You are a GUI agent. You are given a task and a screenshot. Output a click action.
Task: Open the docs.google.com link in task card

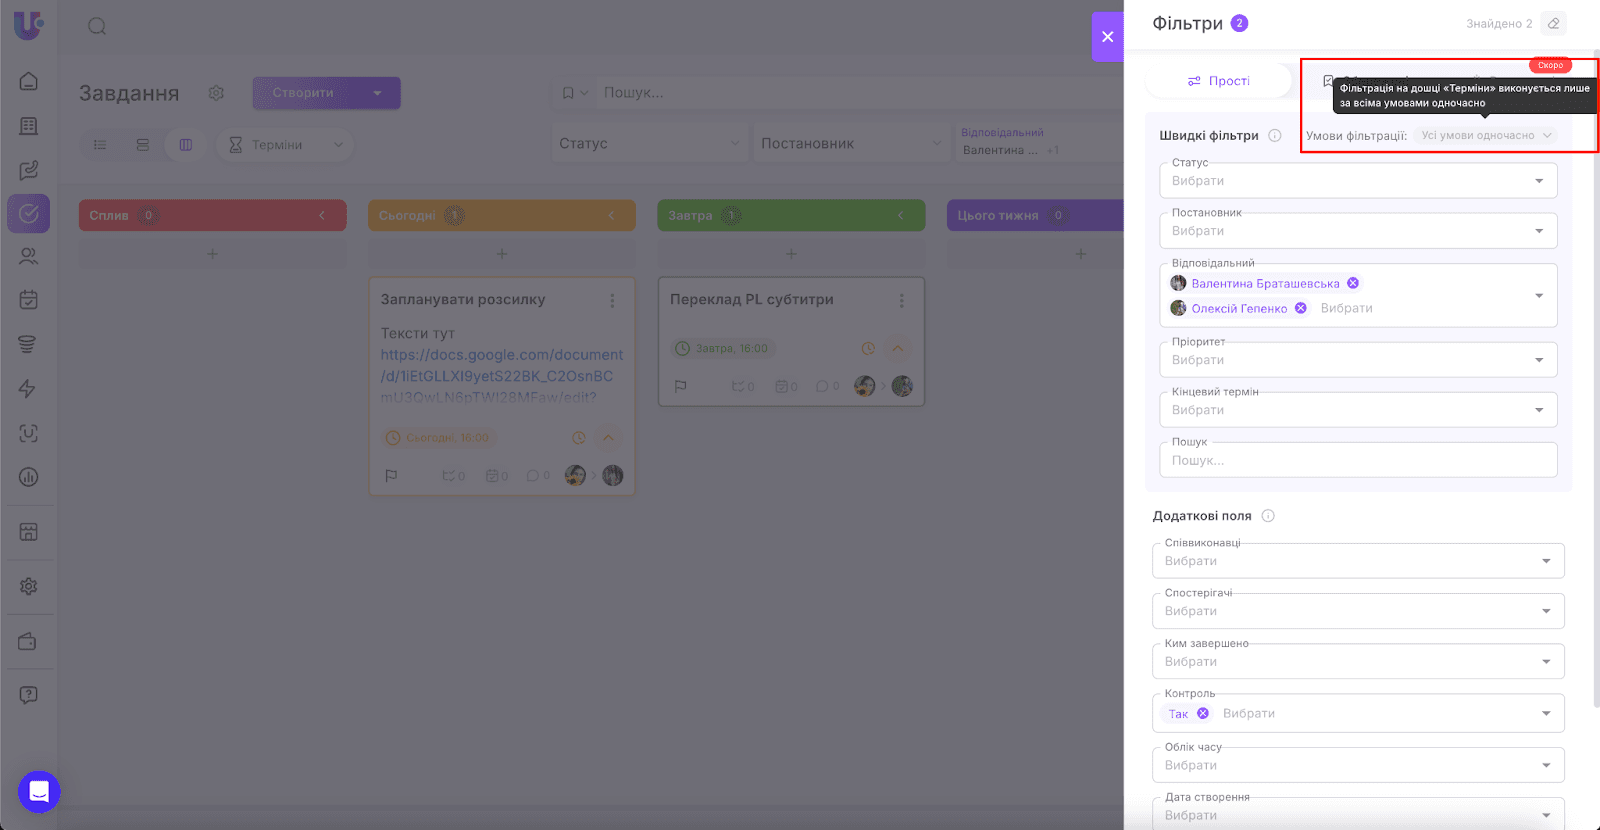tap(501, 376)
